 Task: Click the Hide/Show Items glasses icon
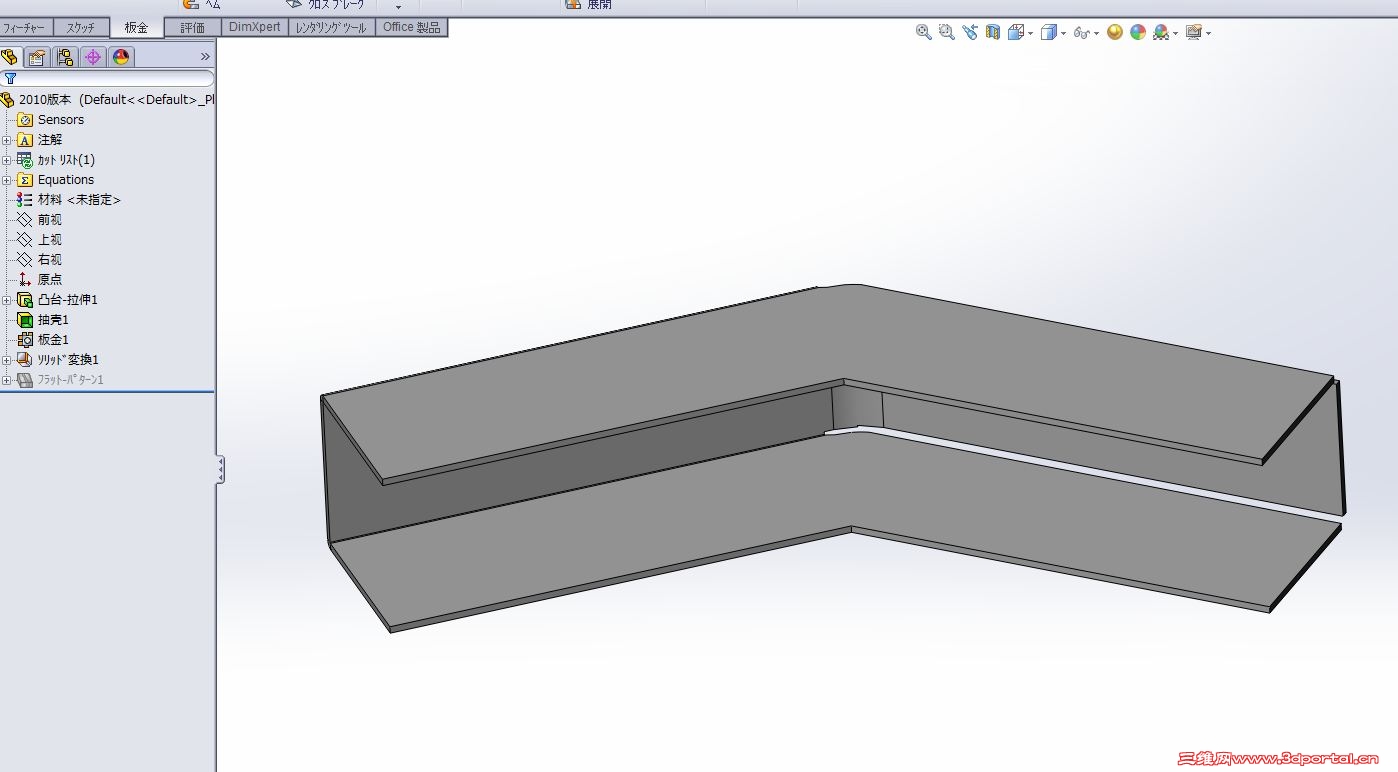click(1081, 33)
